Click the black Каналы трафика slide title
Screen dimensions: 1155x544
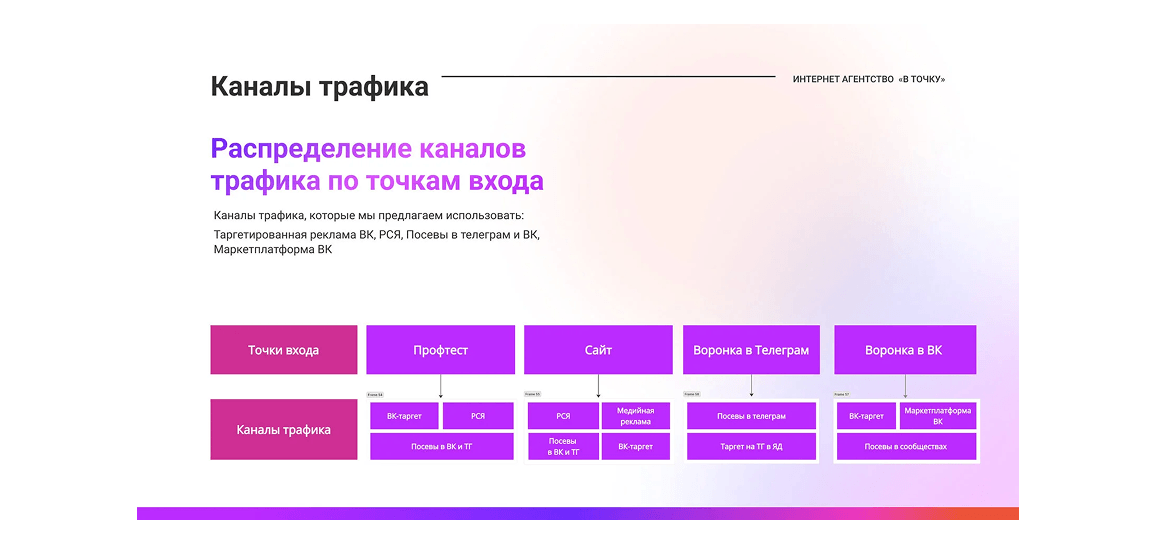[x=320, y=87]
